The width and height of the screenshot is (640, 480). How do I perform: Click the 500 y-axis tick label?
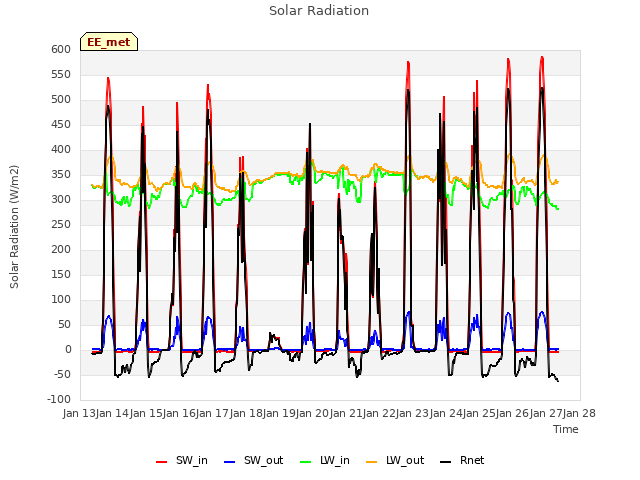tap(61, 99)
